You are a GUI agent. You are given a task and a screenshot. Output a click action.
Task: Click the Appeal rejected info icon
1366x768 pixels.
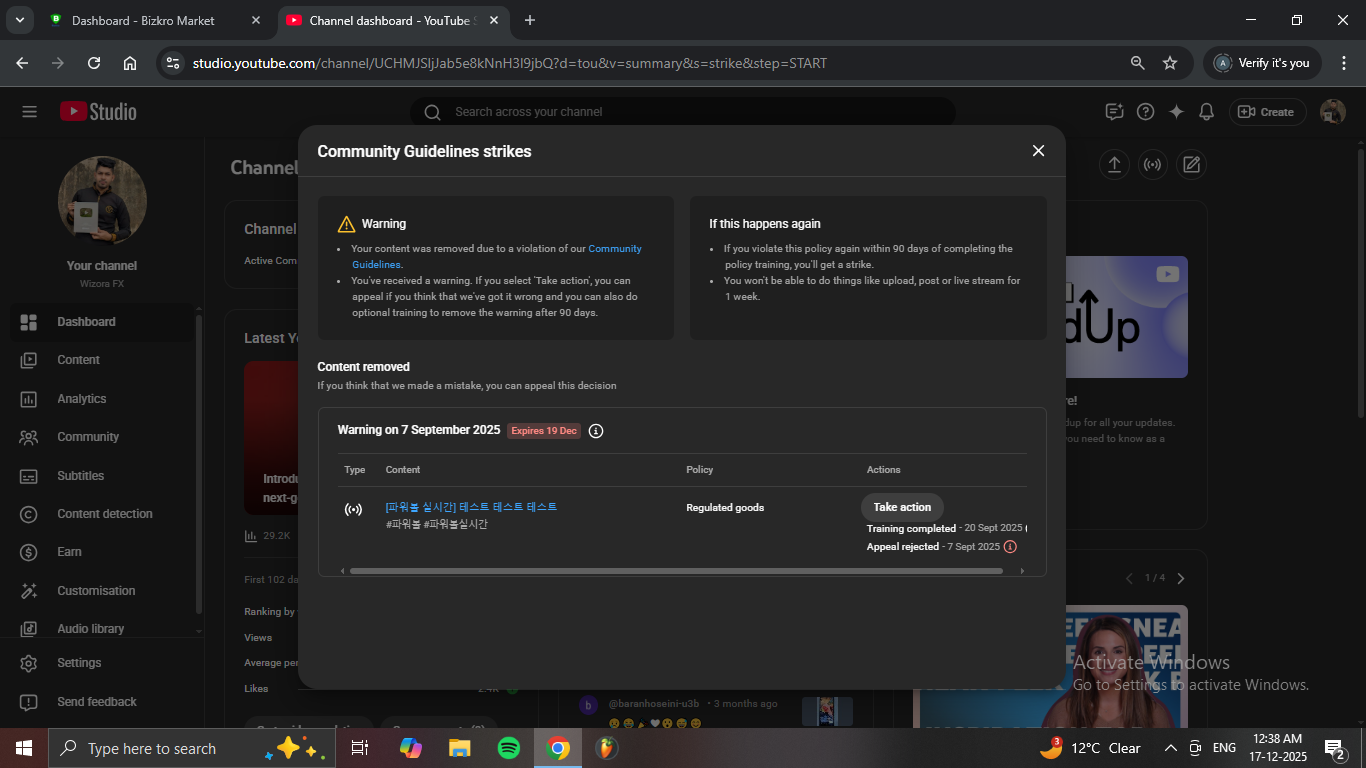[x=1010, y=547]
